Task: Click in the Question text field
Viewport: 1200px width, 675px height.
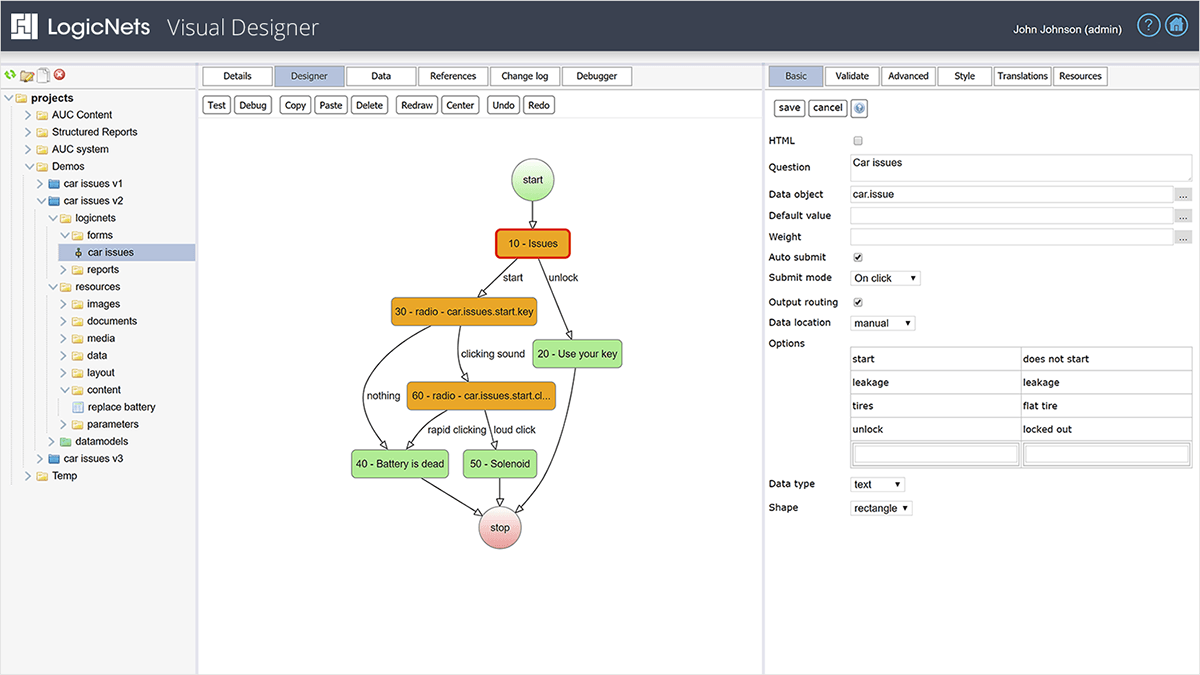Action: coord(1021,168)
